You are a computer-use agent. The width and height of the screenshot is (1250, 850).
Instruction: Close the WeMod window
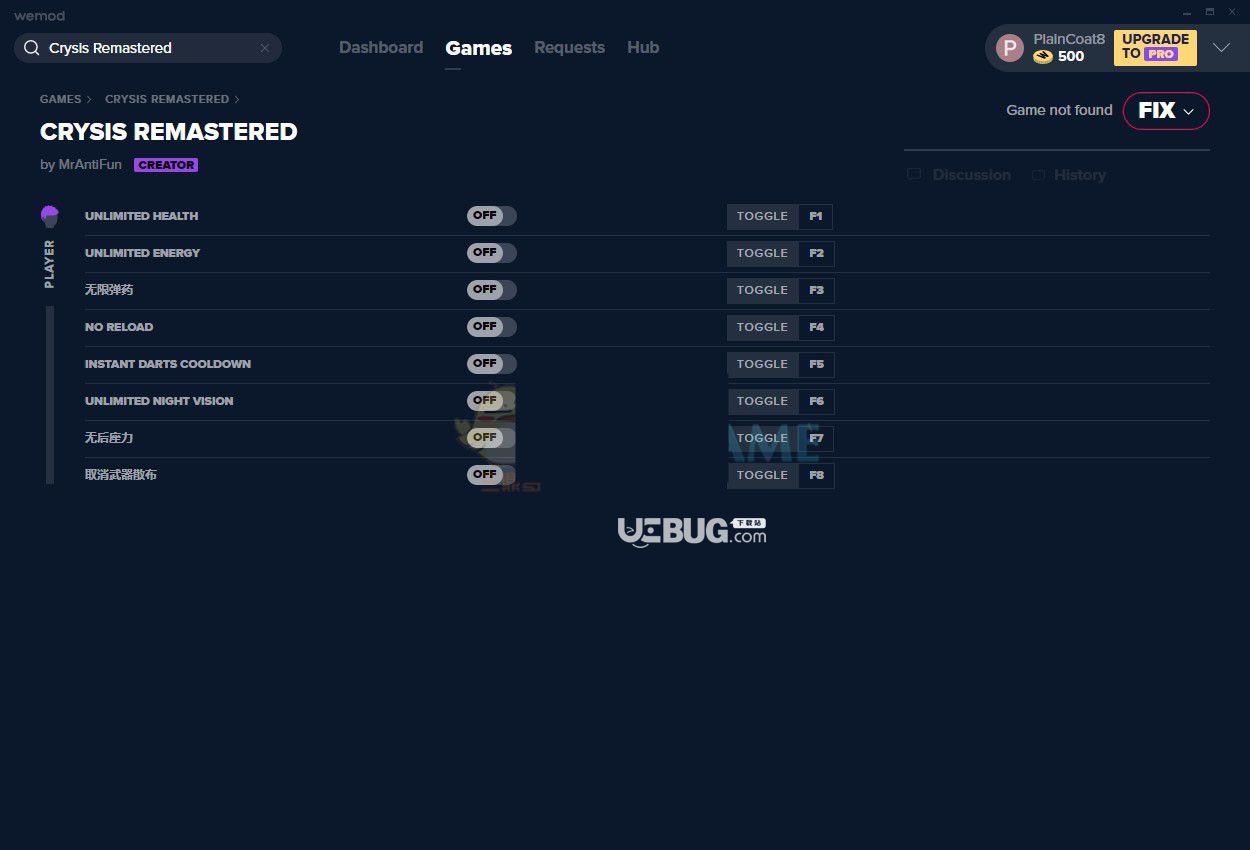click(x=1232, y=12)
